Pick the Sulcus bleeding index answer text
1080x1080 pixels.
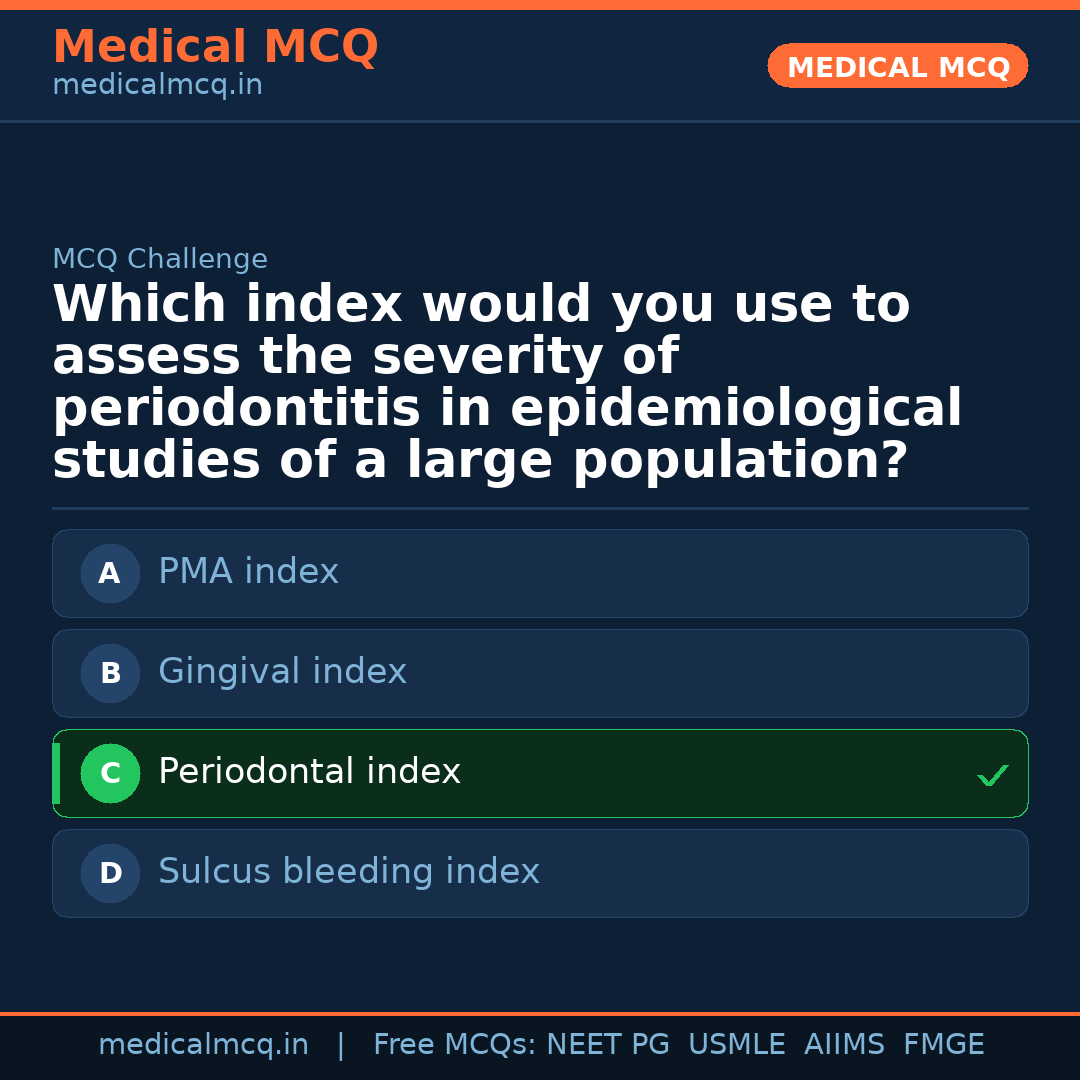[348, 872]
